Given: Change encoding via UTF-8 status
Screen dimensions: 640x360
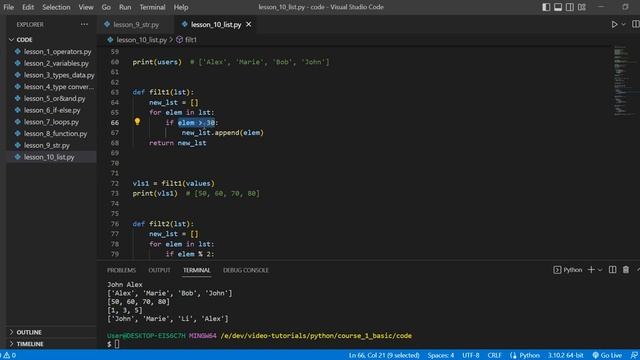Looking at the screenshot, I should coord(471,355).
